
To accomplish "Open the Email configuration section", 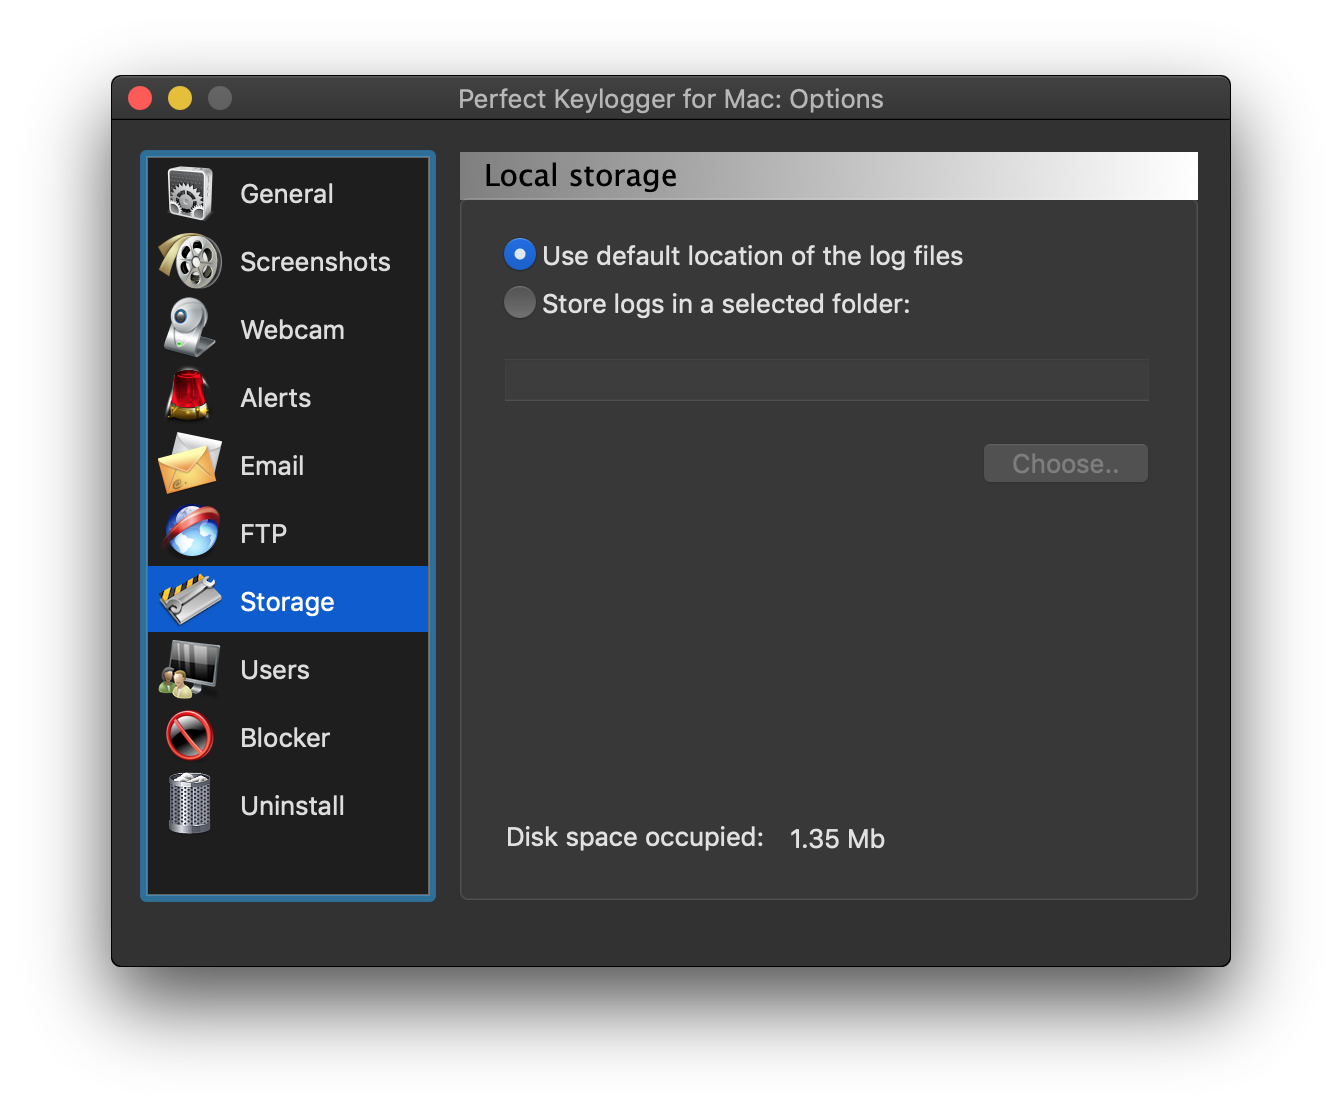I will click(x=271, y=465).
